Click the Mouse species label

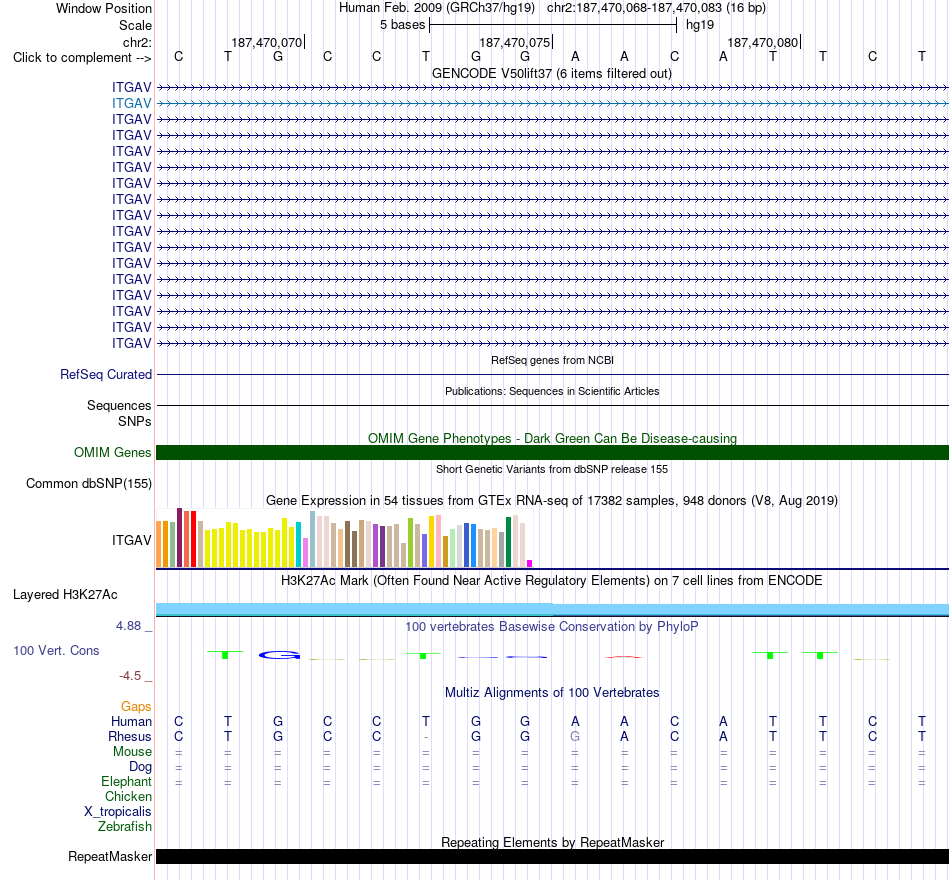pos(132,752)
